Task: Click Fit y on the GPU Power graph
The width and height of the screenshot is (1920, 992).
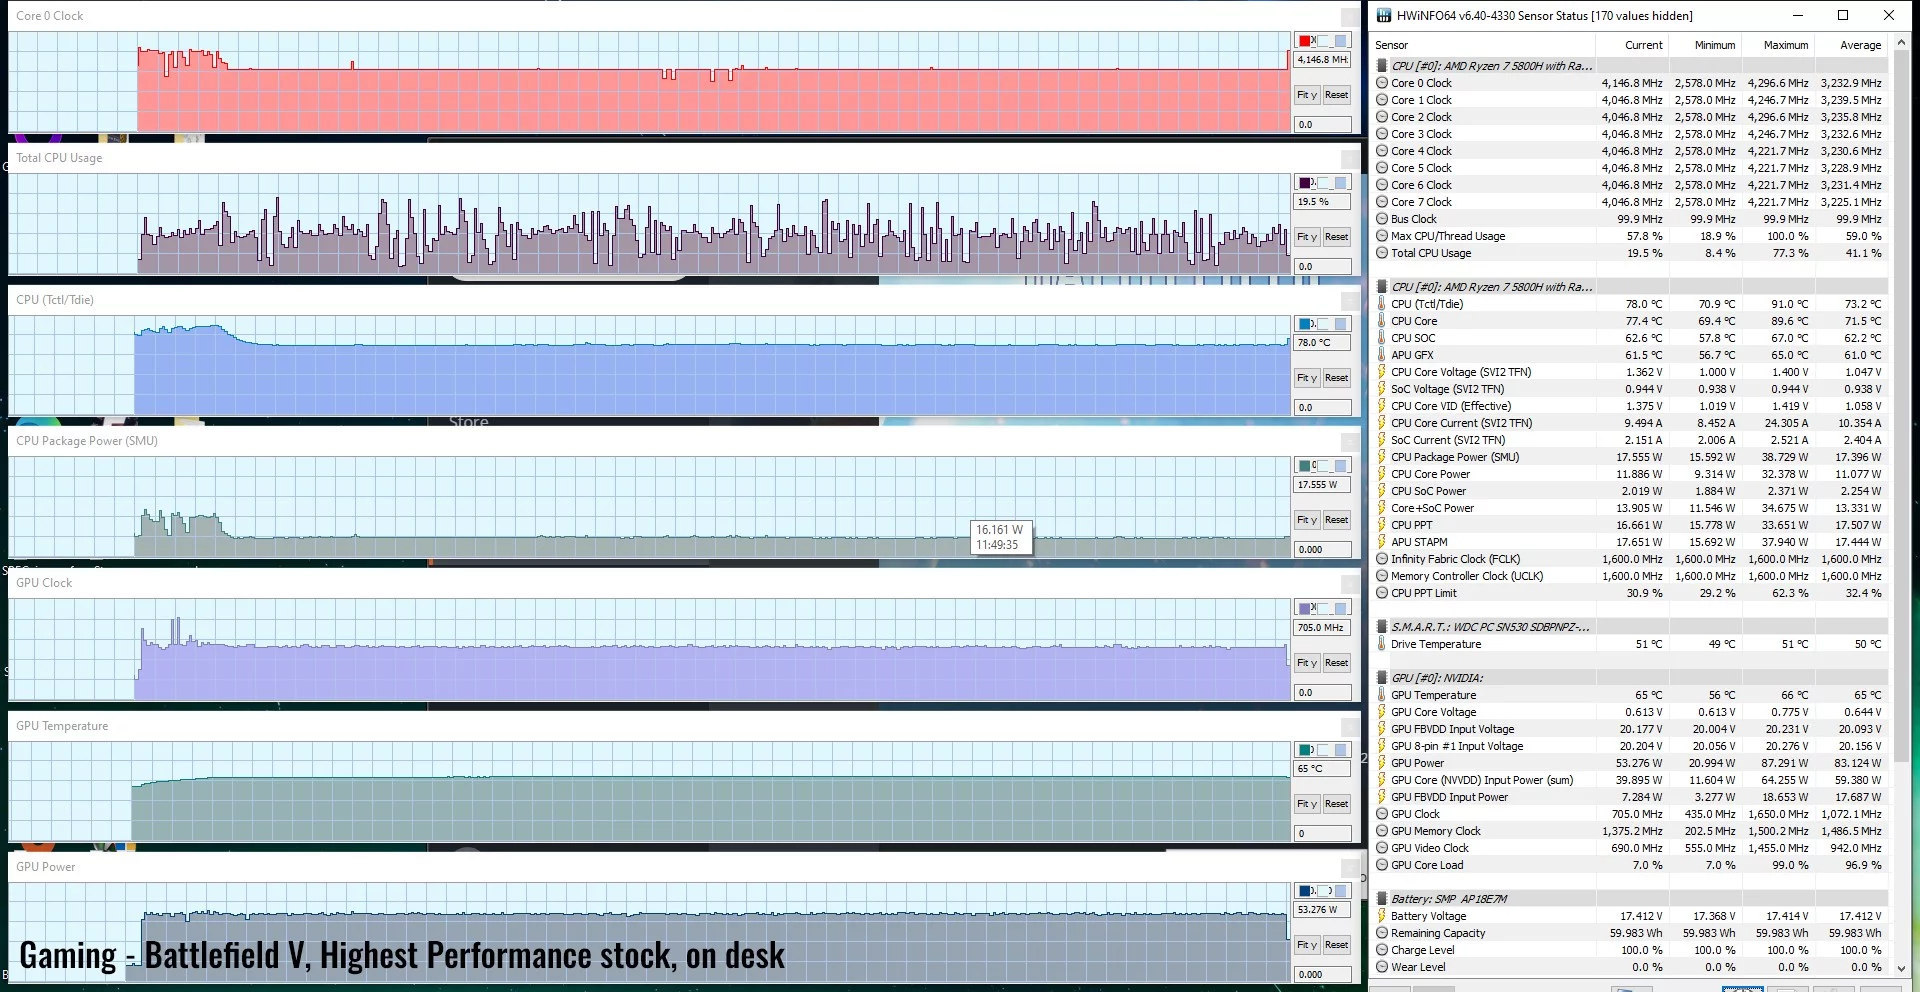Action: (1306, 944)
